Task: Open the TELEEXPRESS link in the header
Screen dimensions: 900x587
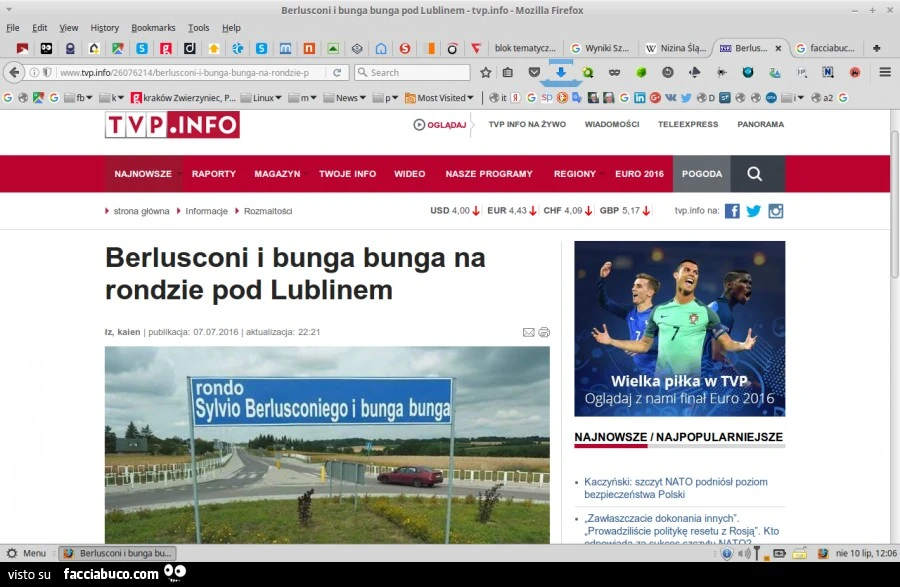Action: (688, 125)
